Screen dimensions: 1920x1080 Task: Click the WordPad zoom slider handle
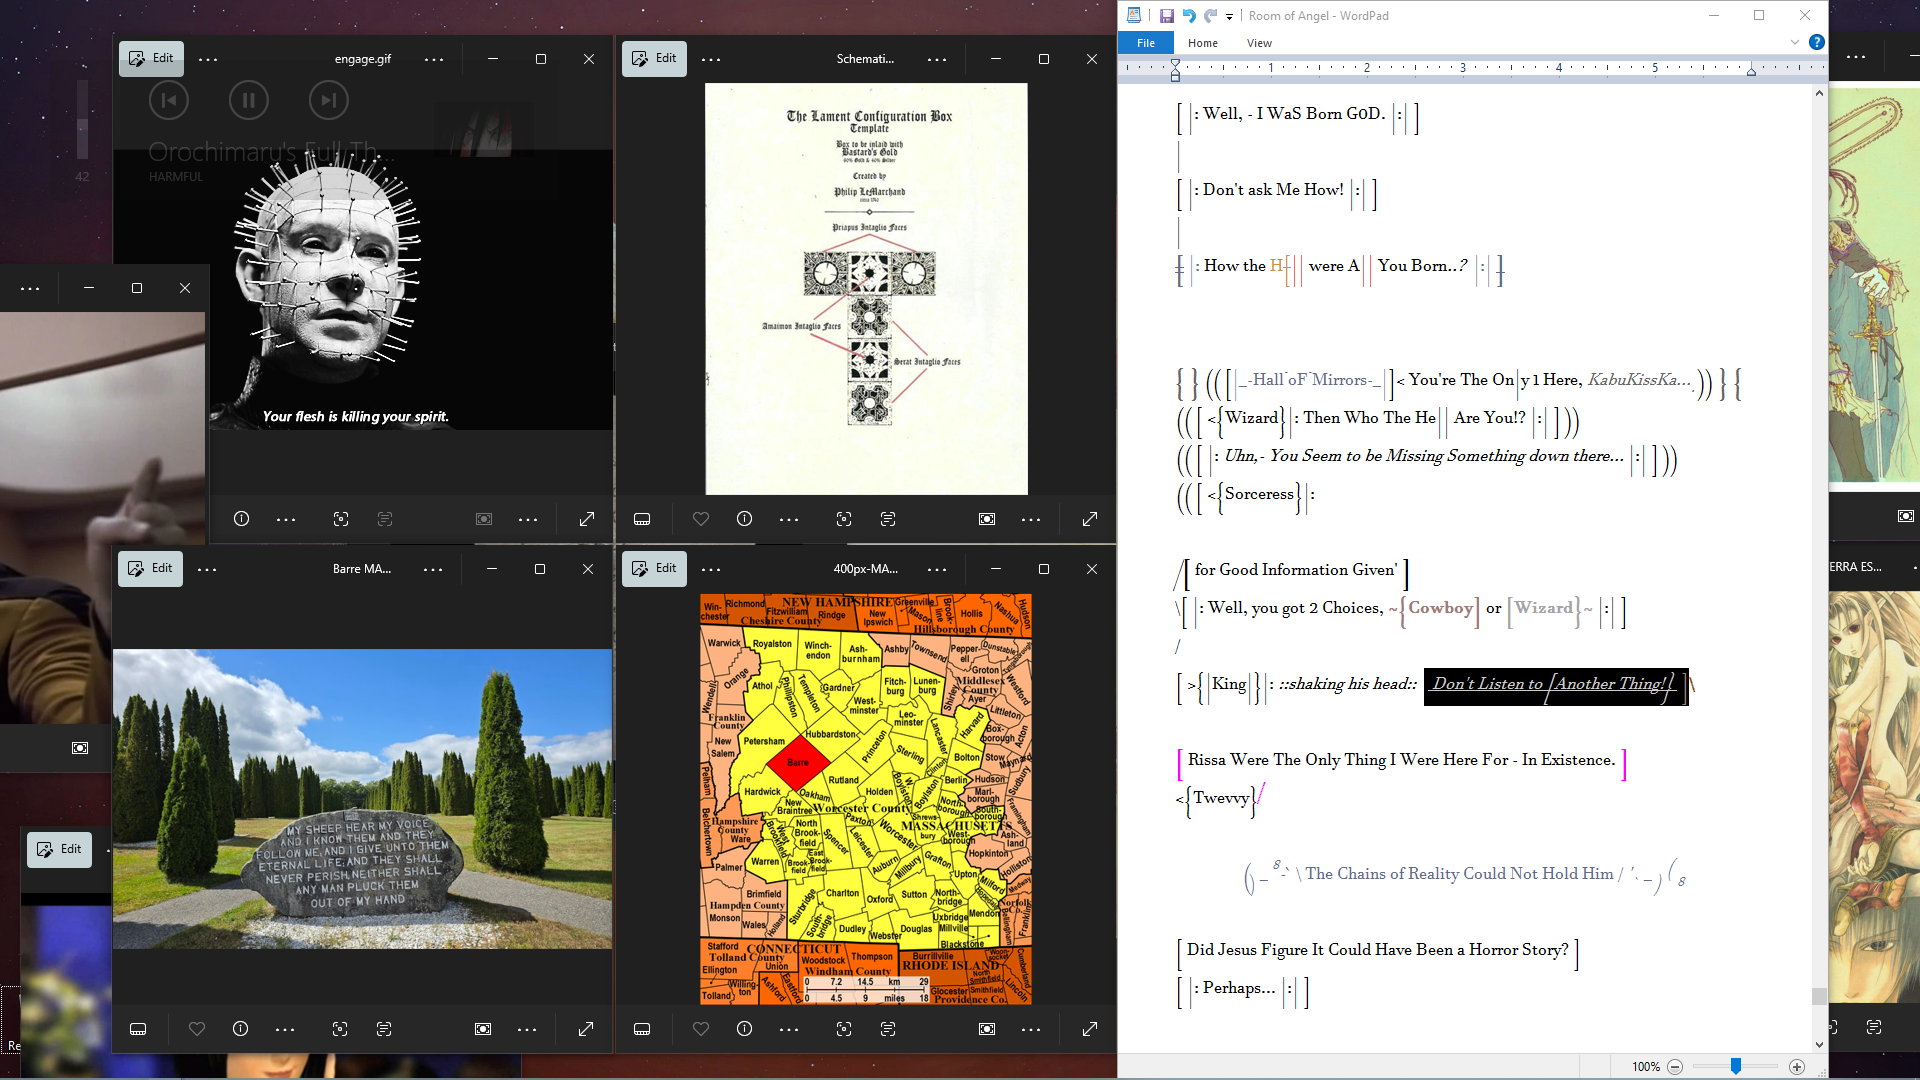[1736, 1067]
